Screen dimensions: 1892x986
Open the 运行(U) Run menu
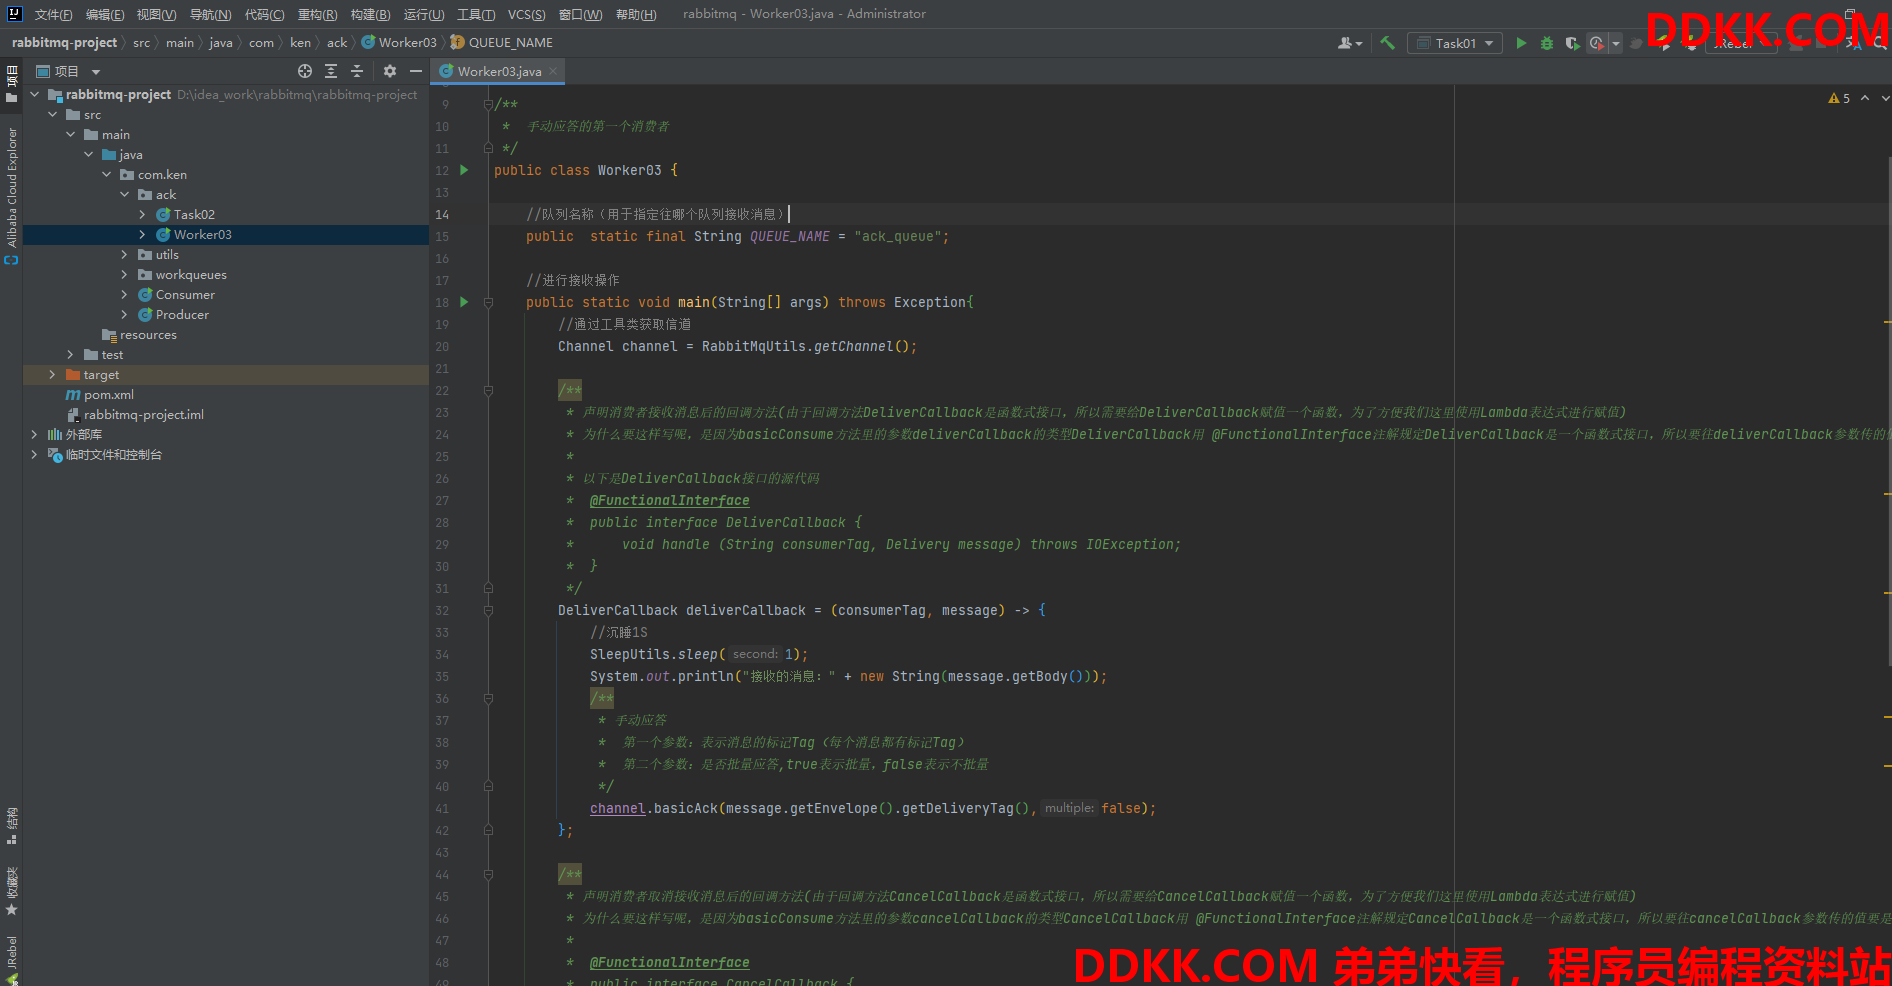pyautogui.click(x=423, y=14)
